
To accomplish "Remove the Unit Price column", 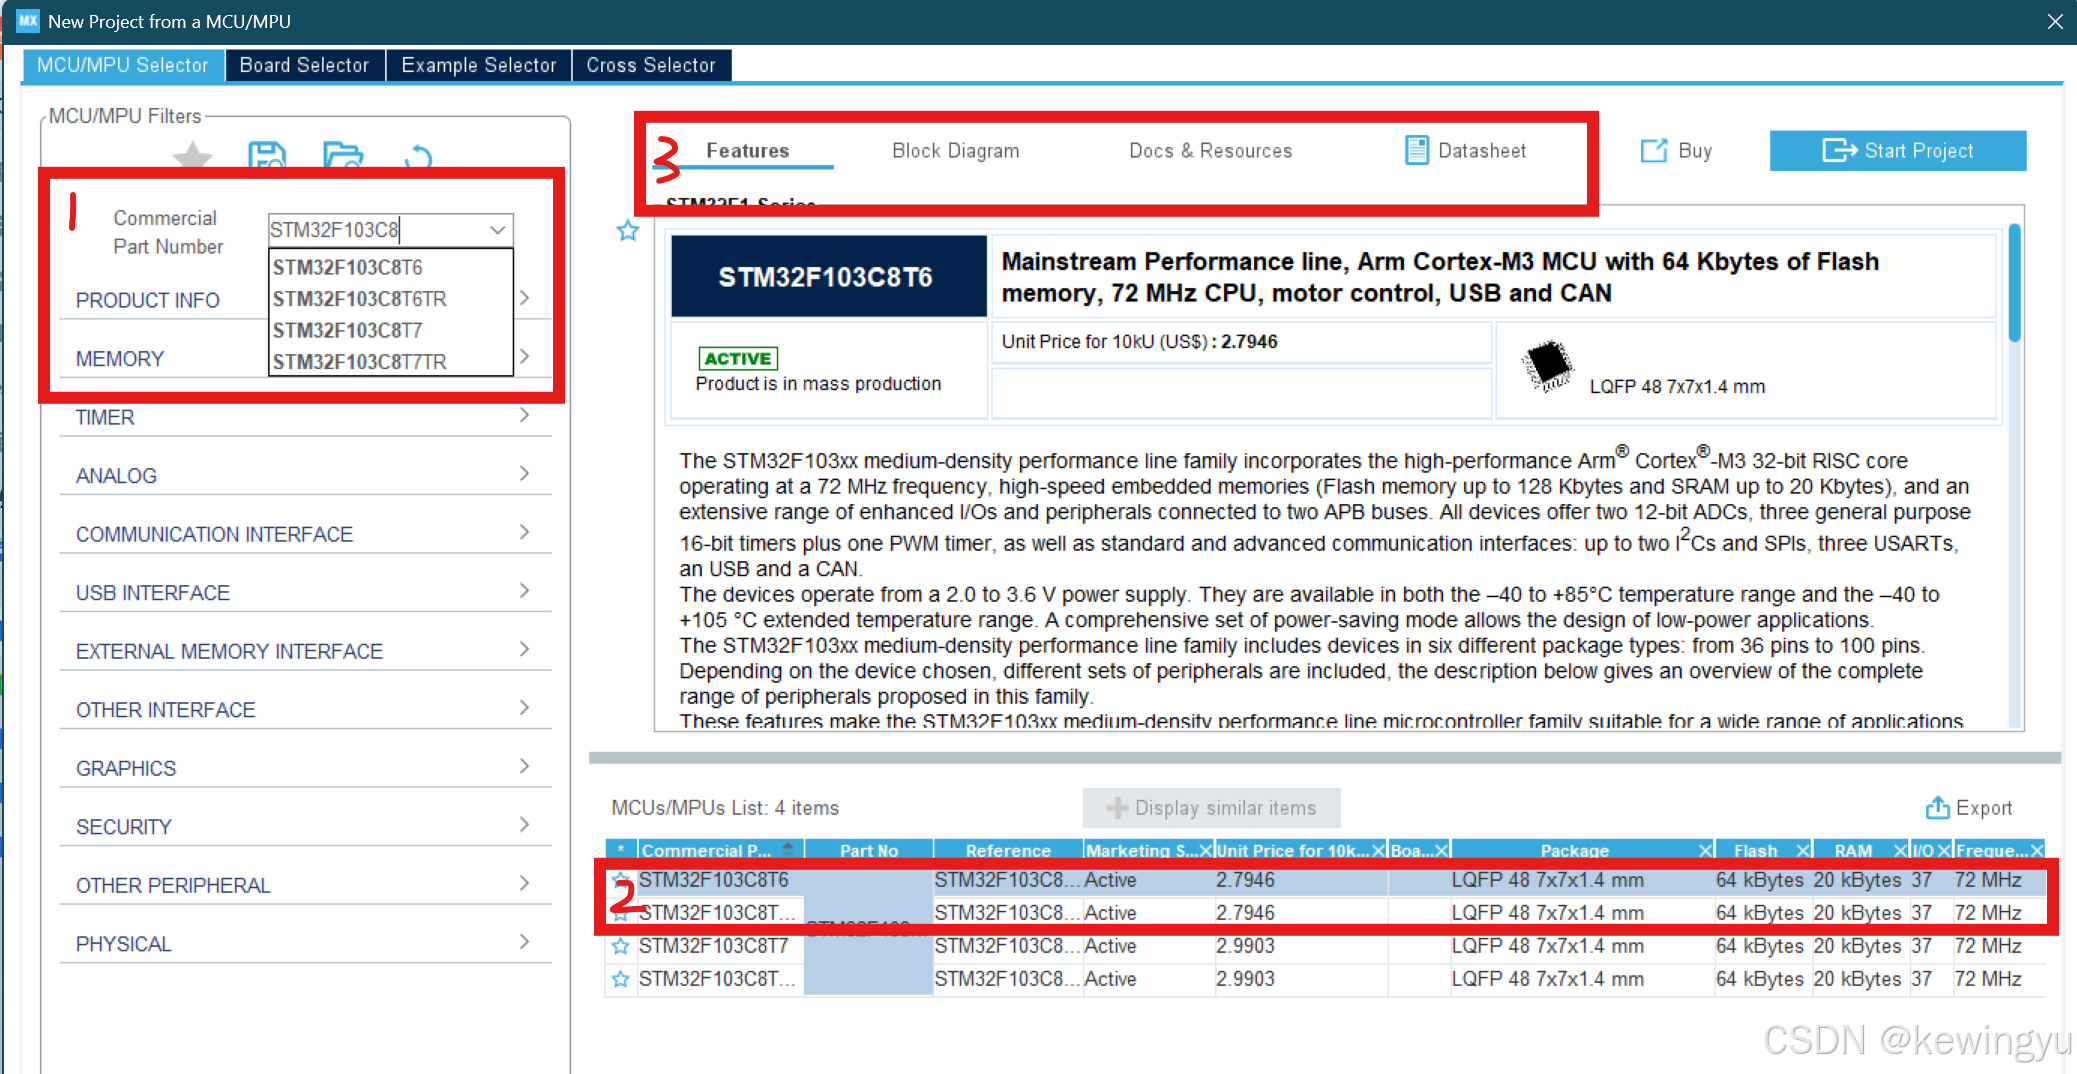I will 1378,850.
